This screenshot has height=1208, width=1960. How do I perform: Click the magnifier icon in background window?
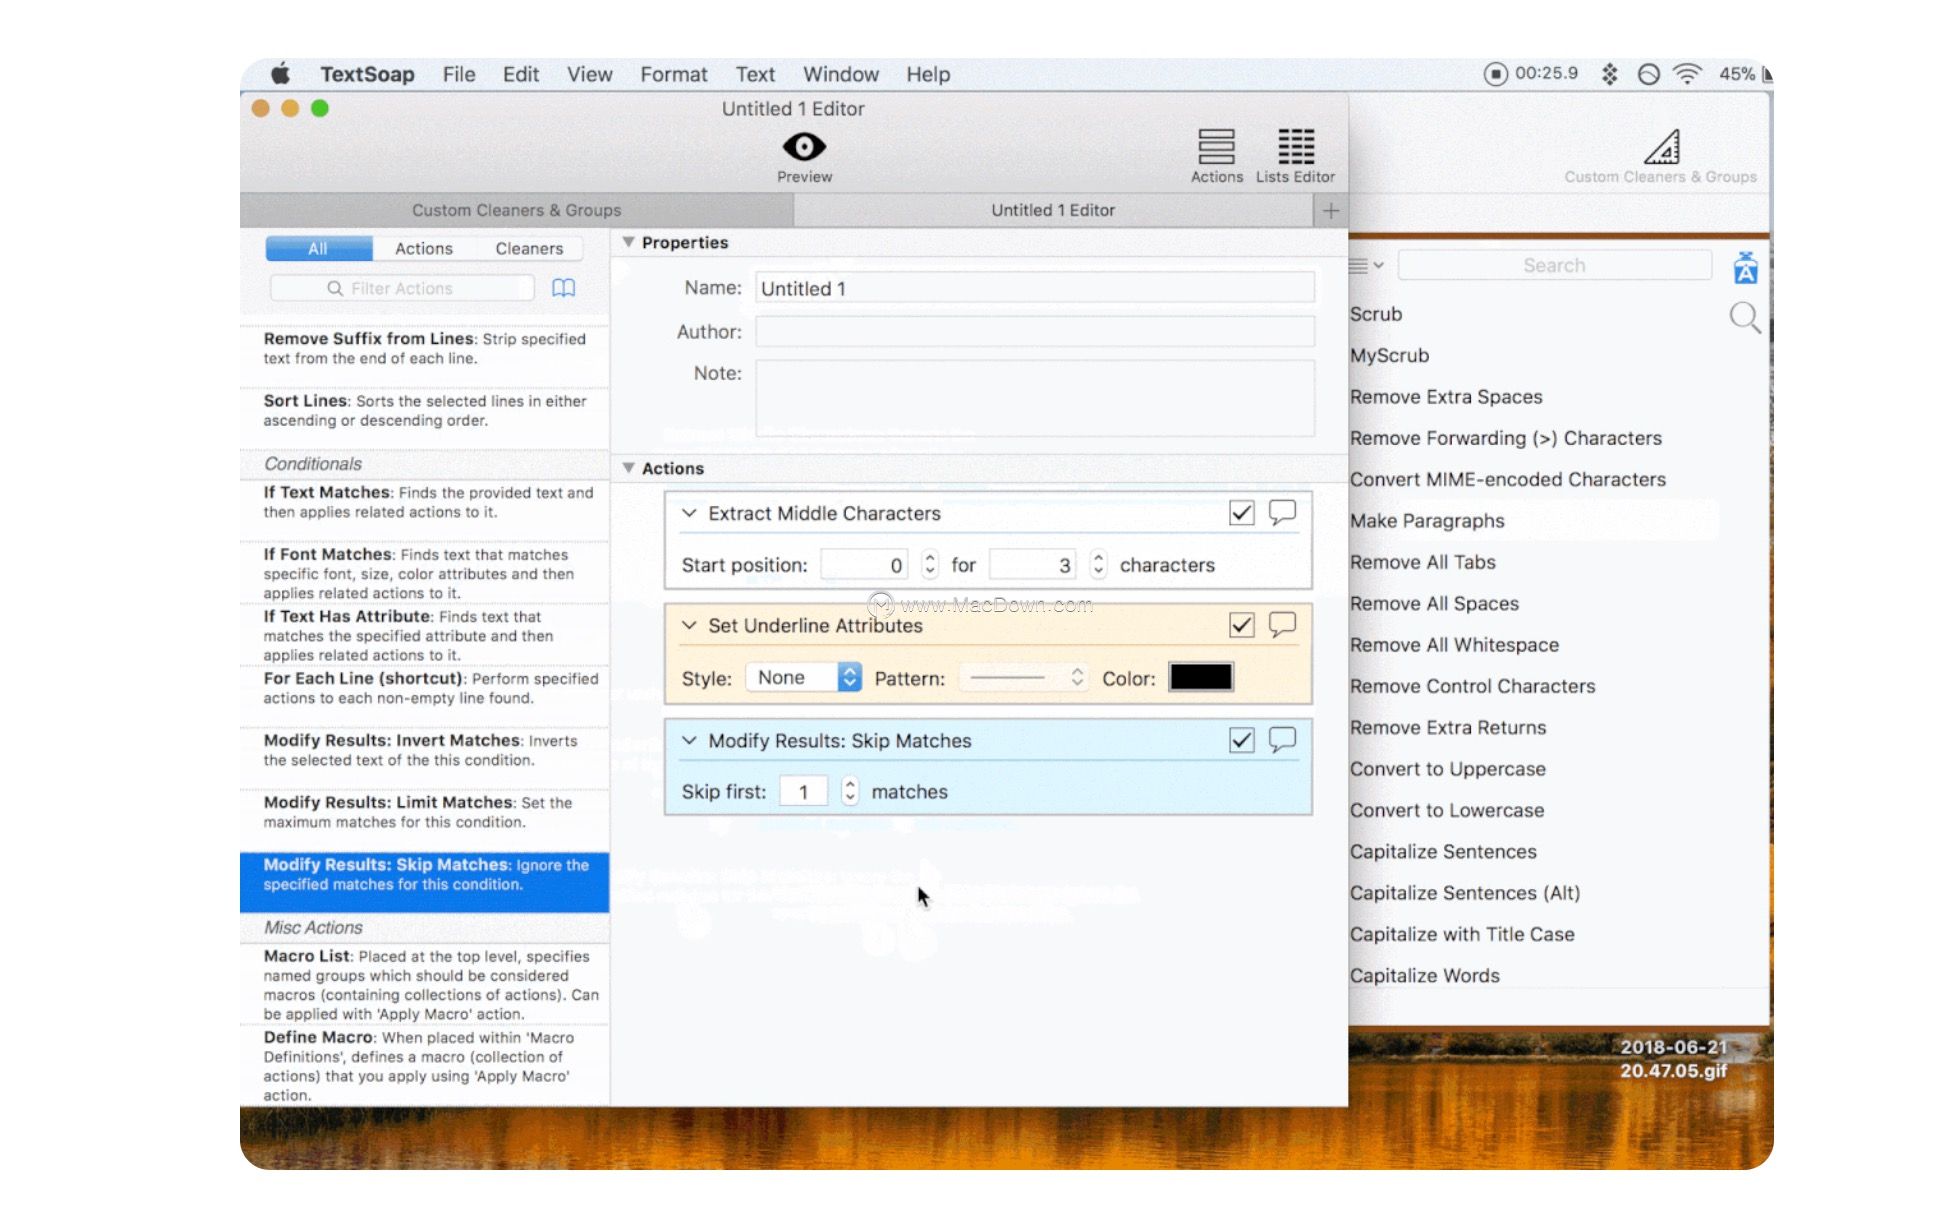(x=1745, y=318)
